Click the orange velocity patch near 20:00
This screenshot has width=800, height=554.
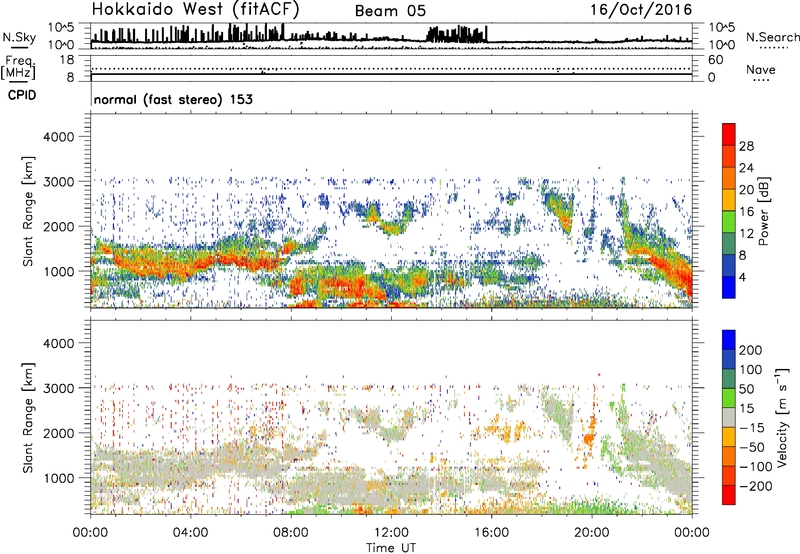[x=589, y=438]
